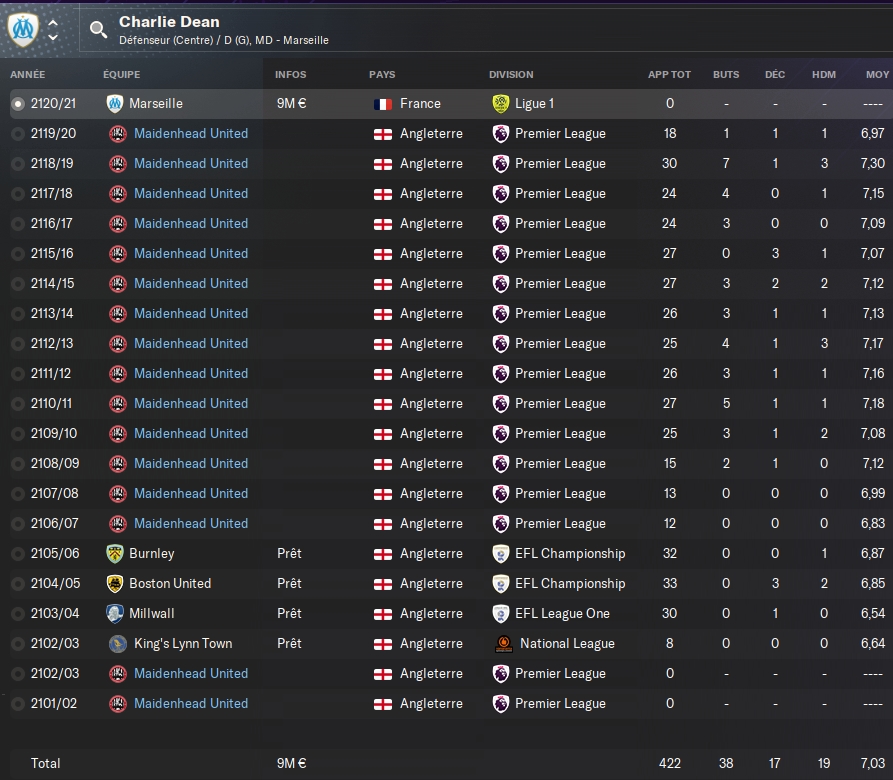Click the Charlie Dean player name field
This screenshot has width=893, height=780.
pos(169,22)
